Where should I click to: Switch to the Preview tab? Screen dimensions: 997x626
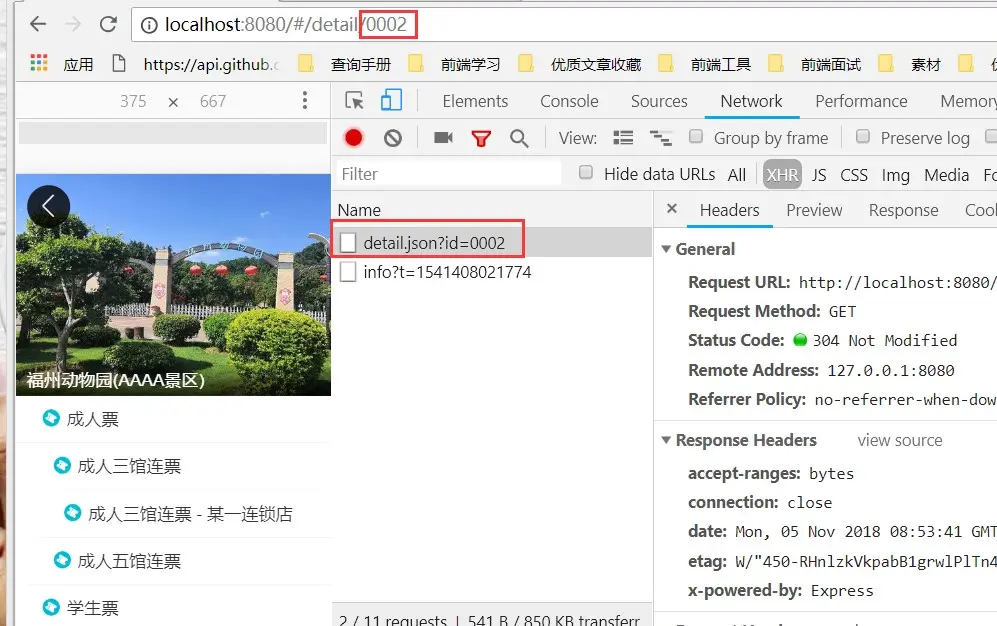tap(814, 210)
